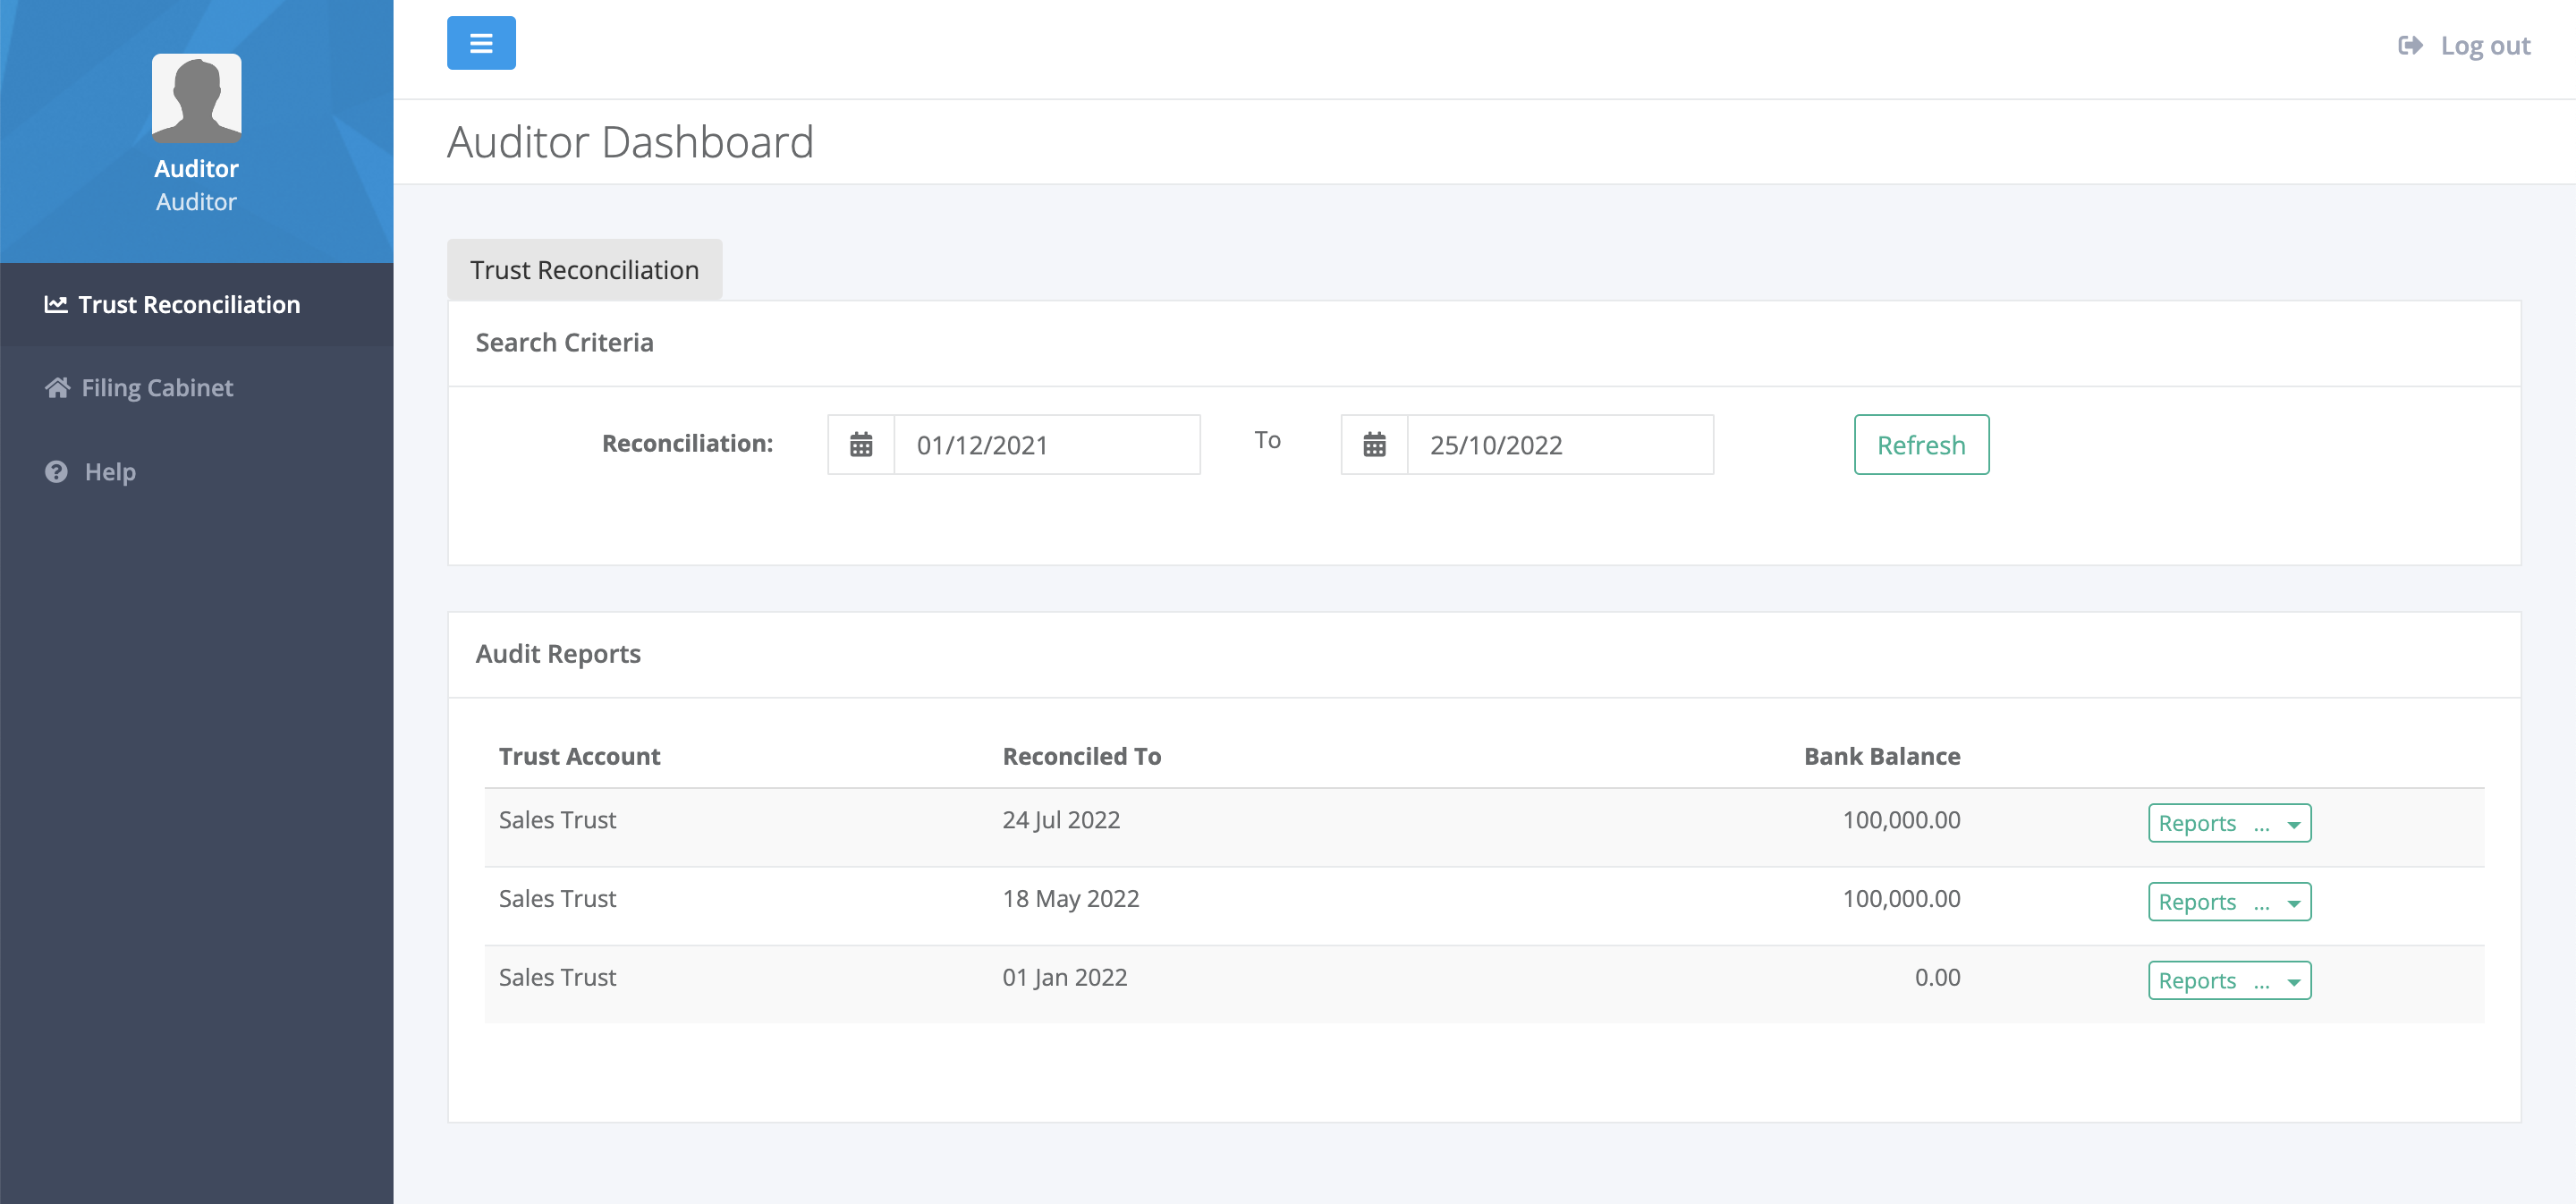Select the Trust Reconciliation tab
The image size is (2576, 1204).
584,270
